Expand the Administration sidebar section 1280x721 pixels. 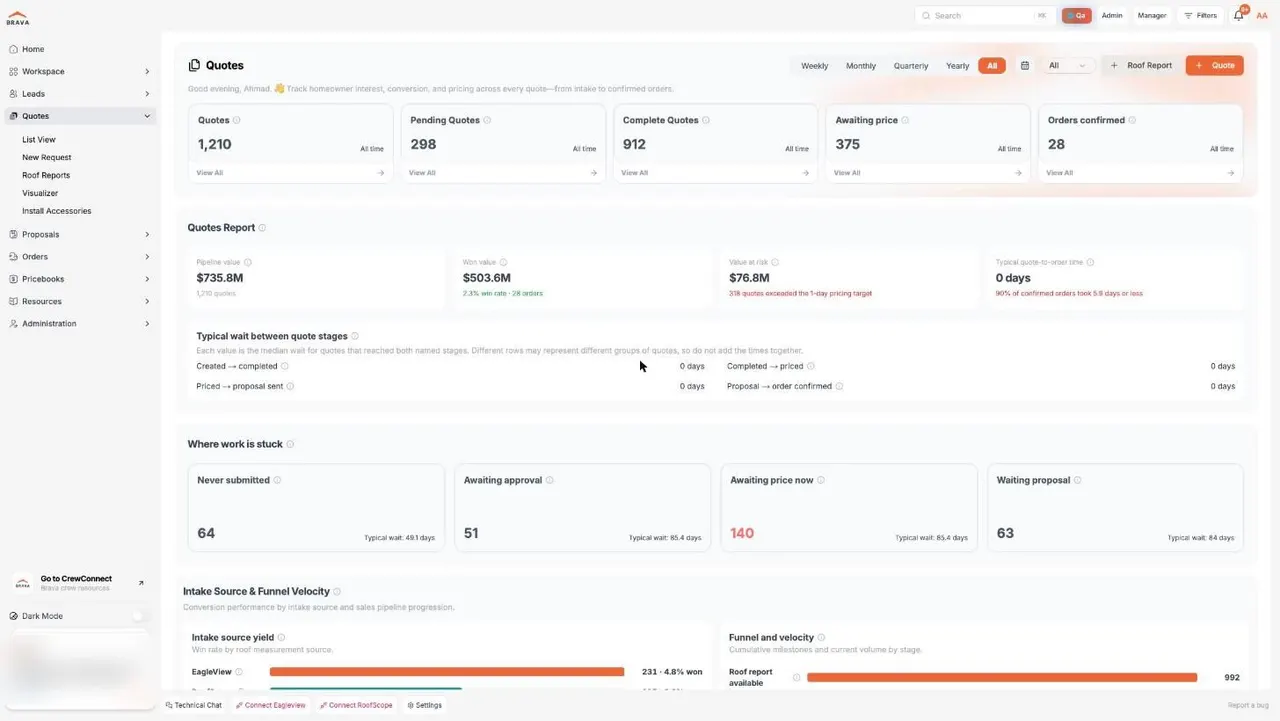point(147,324)
